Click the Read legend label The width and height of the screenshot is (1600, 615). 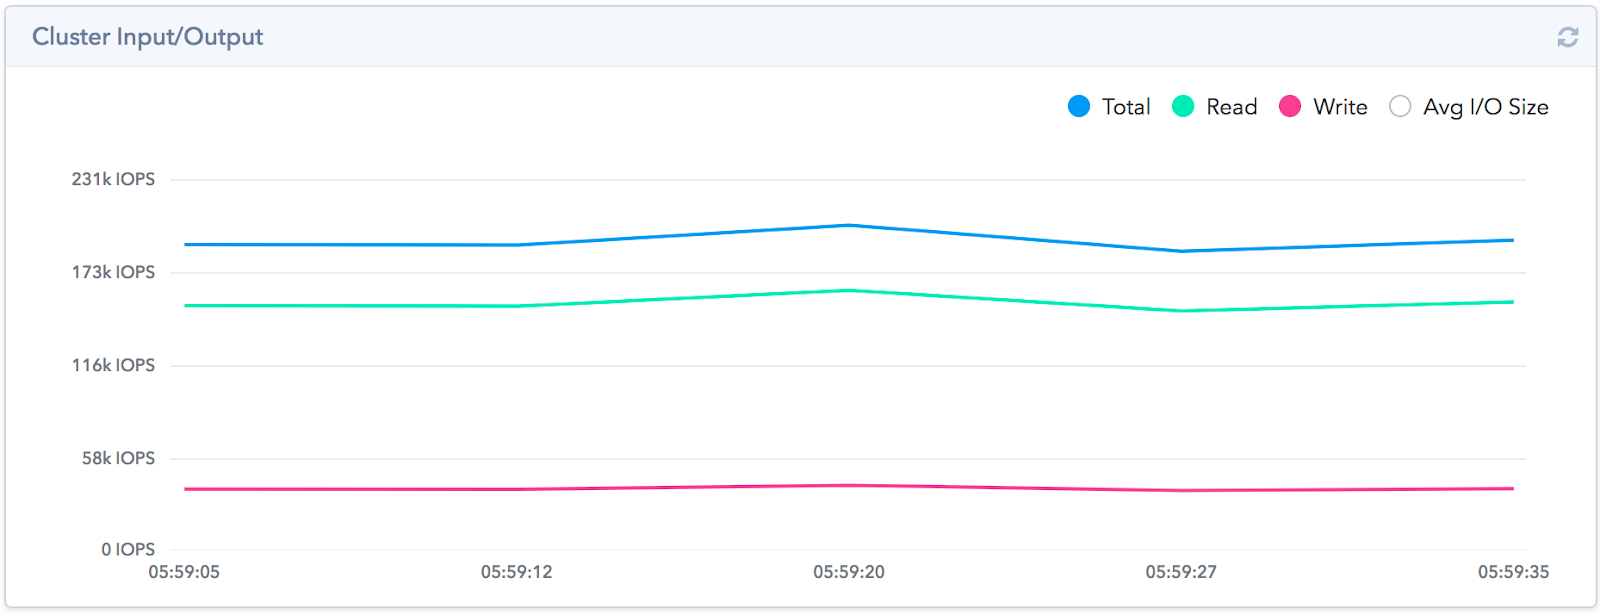pyautogui.click(x=1231, y=107)
